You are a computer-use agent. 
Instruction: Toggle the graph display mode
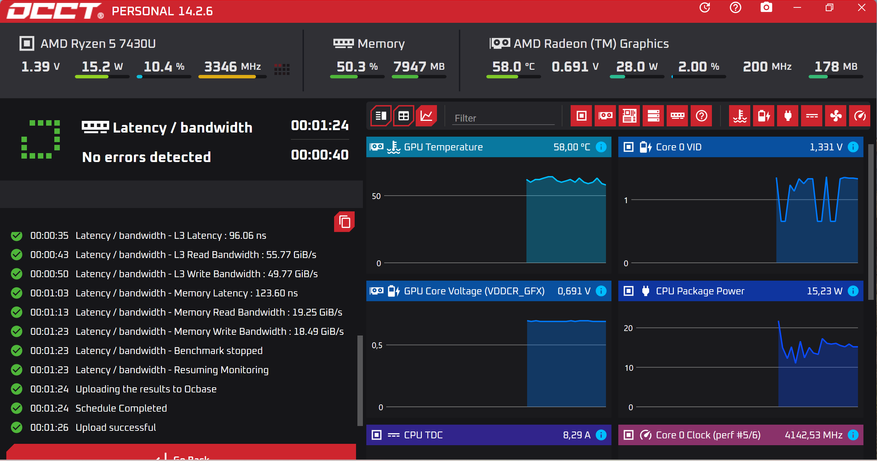point(427,116)
